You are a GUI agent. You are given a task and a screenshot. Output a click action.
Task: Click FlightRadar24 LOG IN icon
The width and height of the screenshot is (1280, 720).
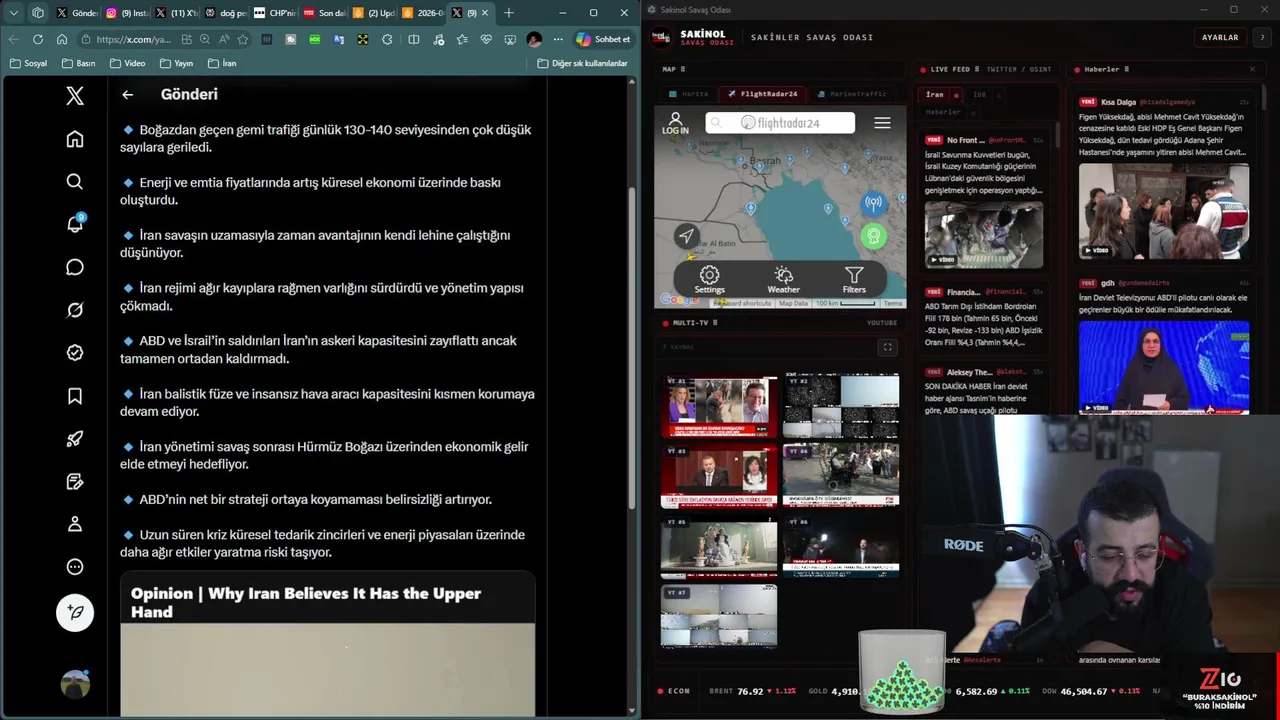[x=675, y=123]
